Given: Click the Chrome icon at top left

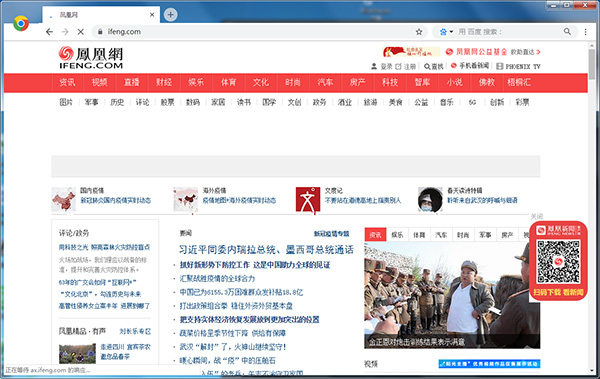Looking at the screenshot, I should 21,23.
